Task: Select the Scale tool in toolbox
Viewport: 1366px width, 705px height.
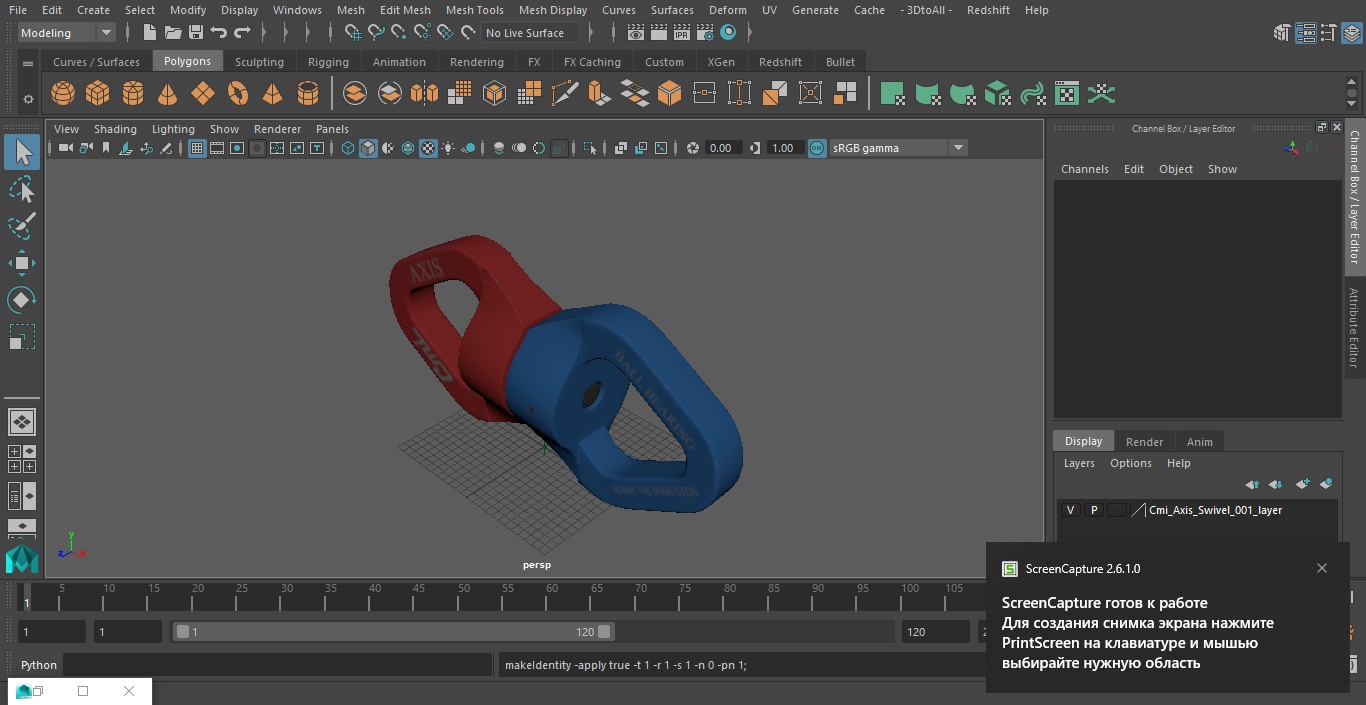Action: pyautogui.click(x=22, y=336)
